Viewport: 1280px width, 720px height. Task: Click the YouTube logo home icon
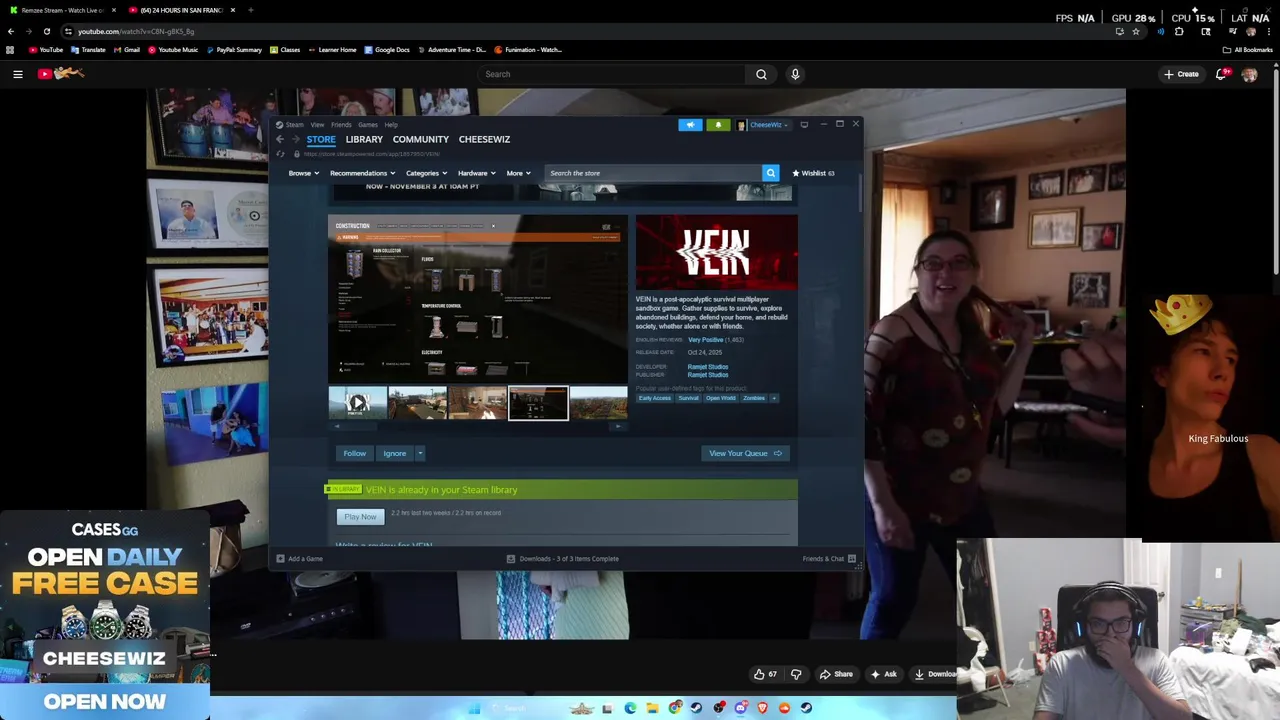[x=61, y=74]
